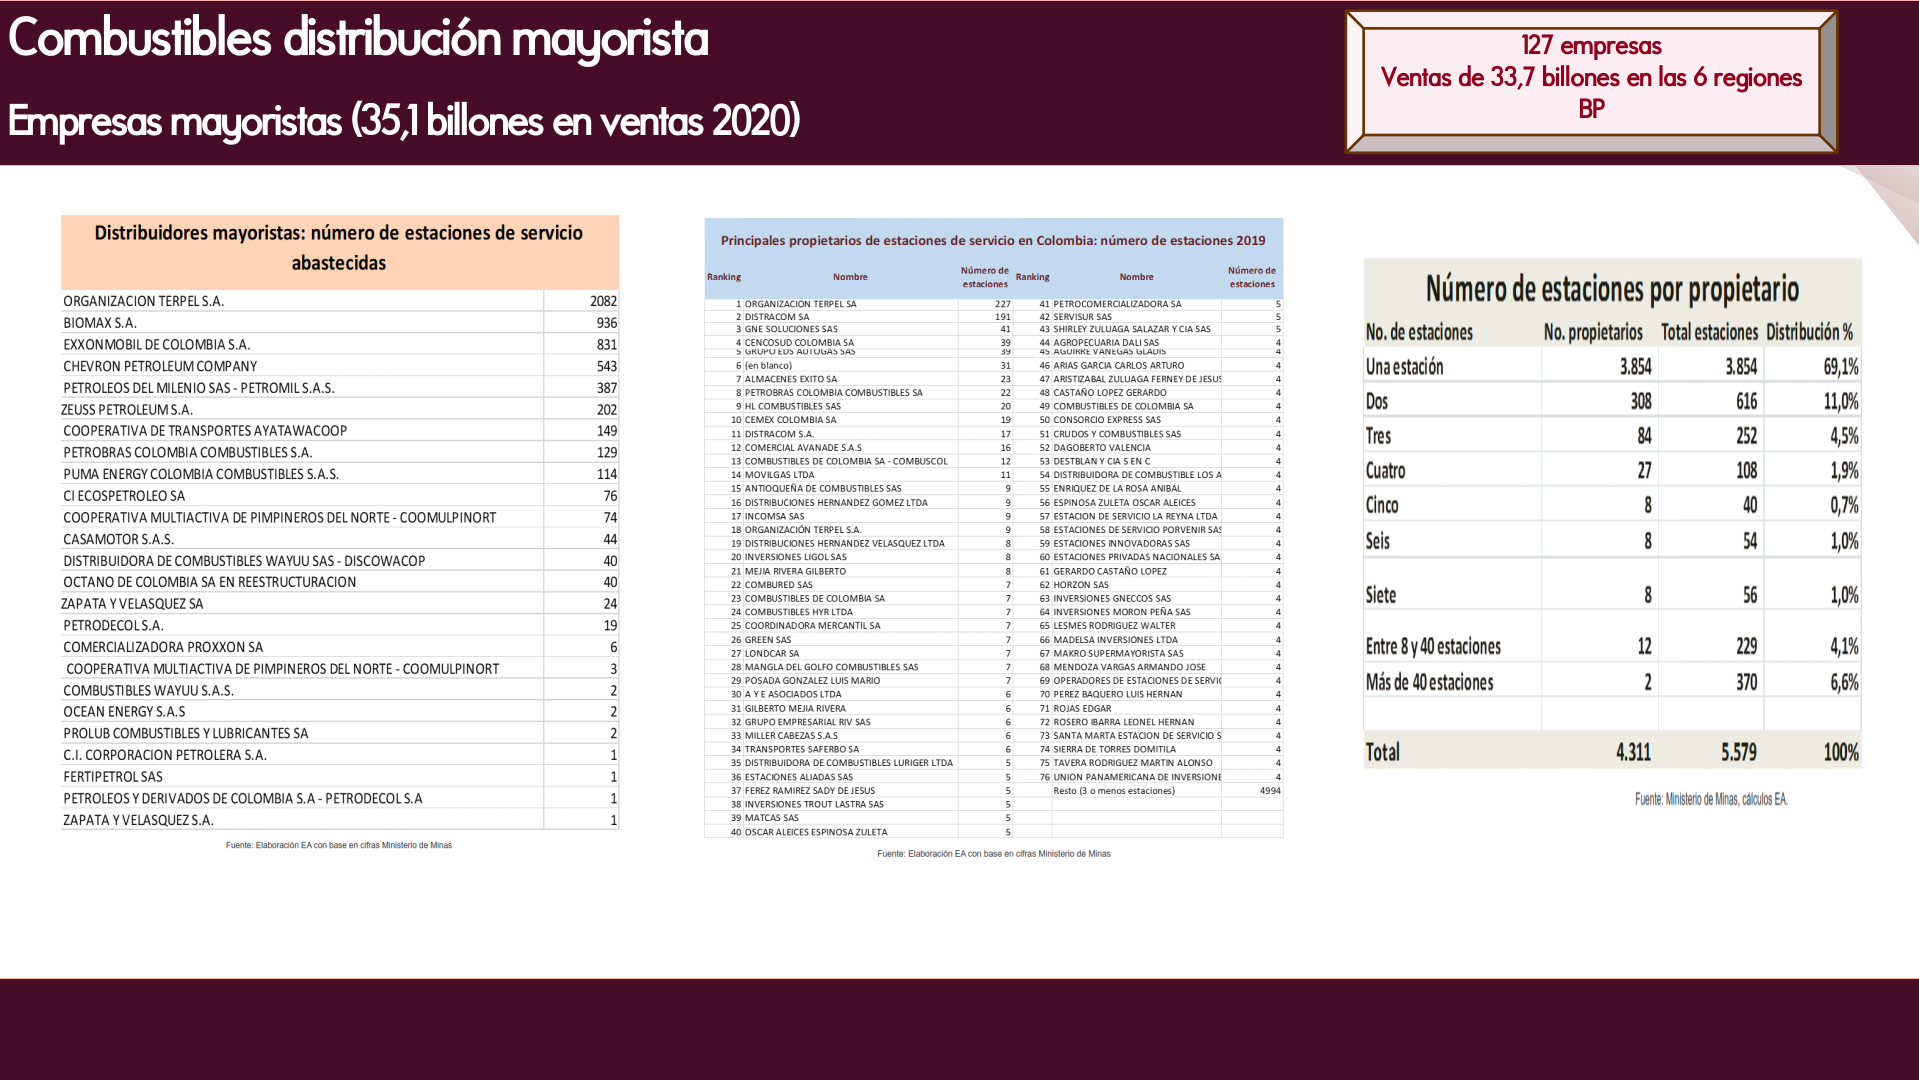Click the '127 empresas' callout text
The height and width of the screenshot is (1080, 1919).
(x=1591, y=46)
